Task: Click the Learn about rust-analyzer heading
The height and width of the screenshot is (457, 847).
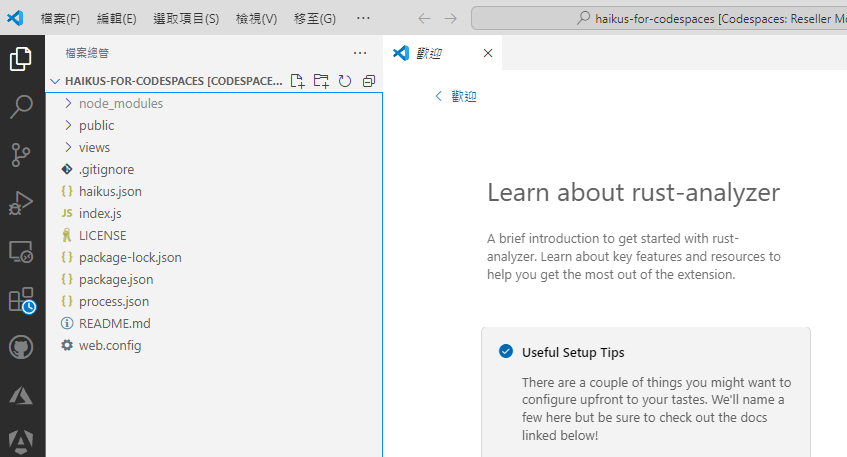Action: [x=634, y=192]
